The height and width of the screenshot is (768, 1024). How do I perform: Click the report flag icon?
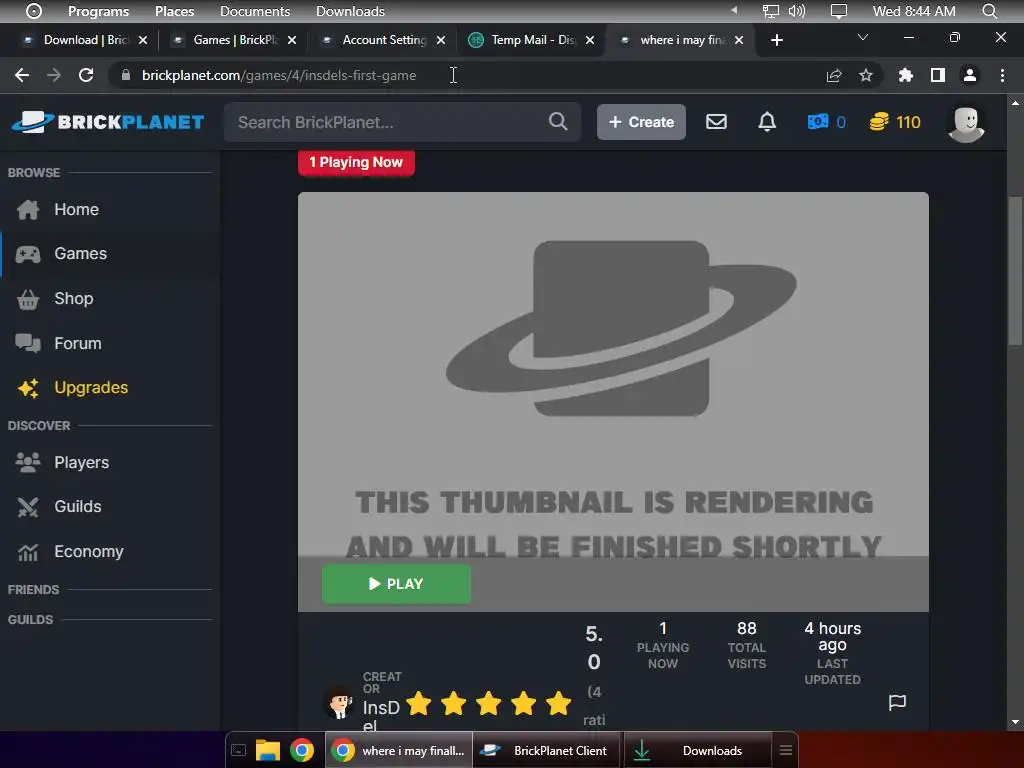pyautogui.click(x=897, y=703)
